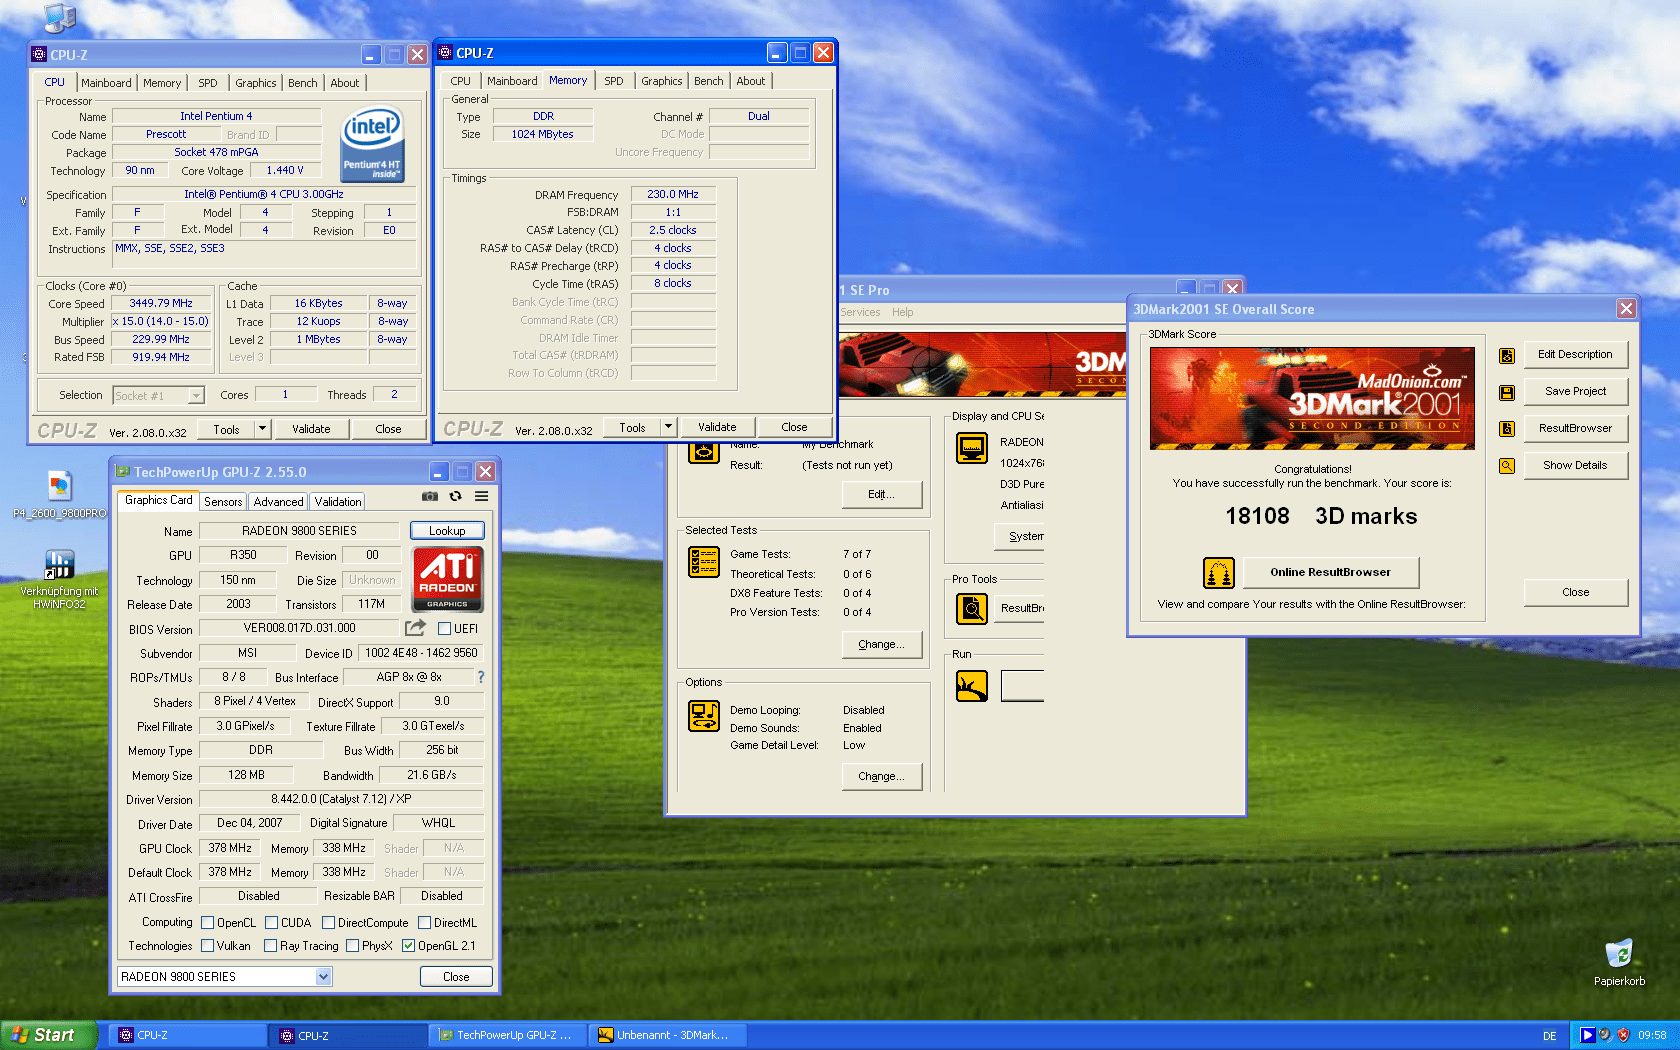This screenshot has width=1680, height=1050.
Task: Click the Display and CPU monitor icon
Action: [972, 448]
